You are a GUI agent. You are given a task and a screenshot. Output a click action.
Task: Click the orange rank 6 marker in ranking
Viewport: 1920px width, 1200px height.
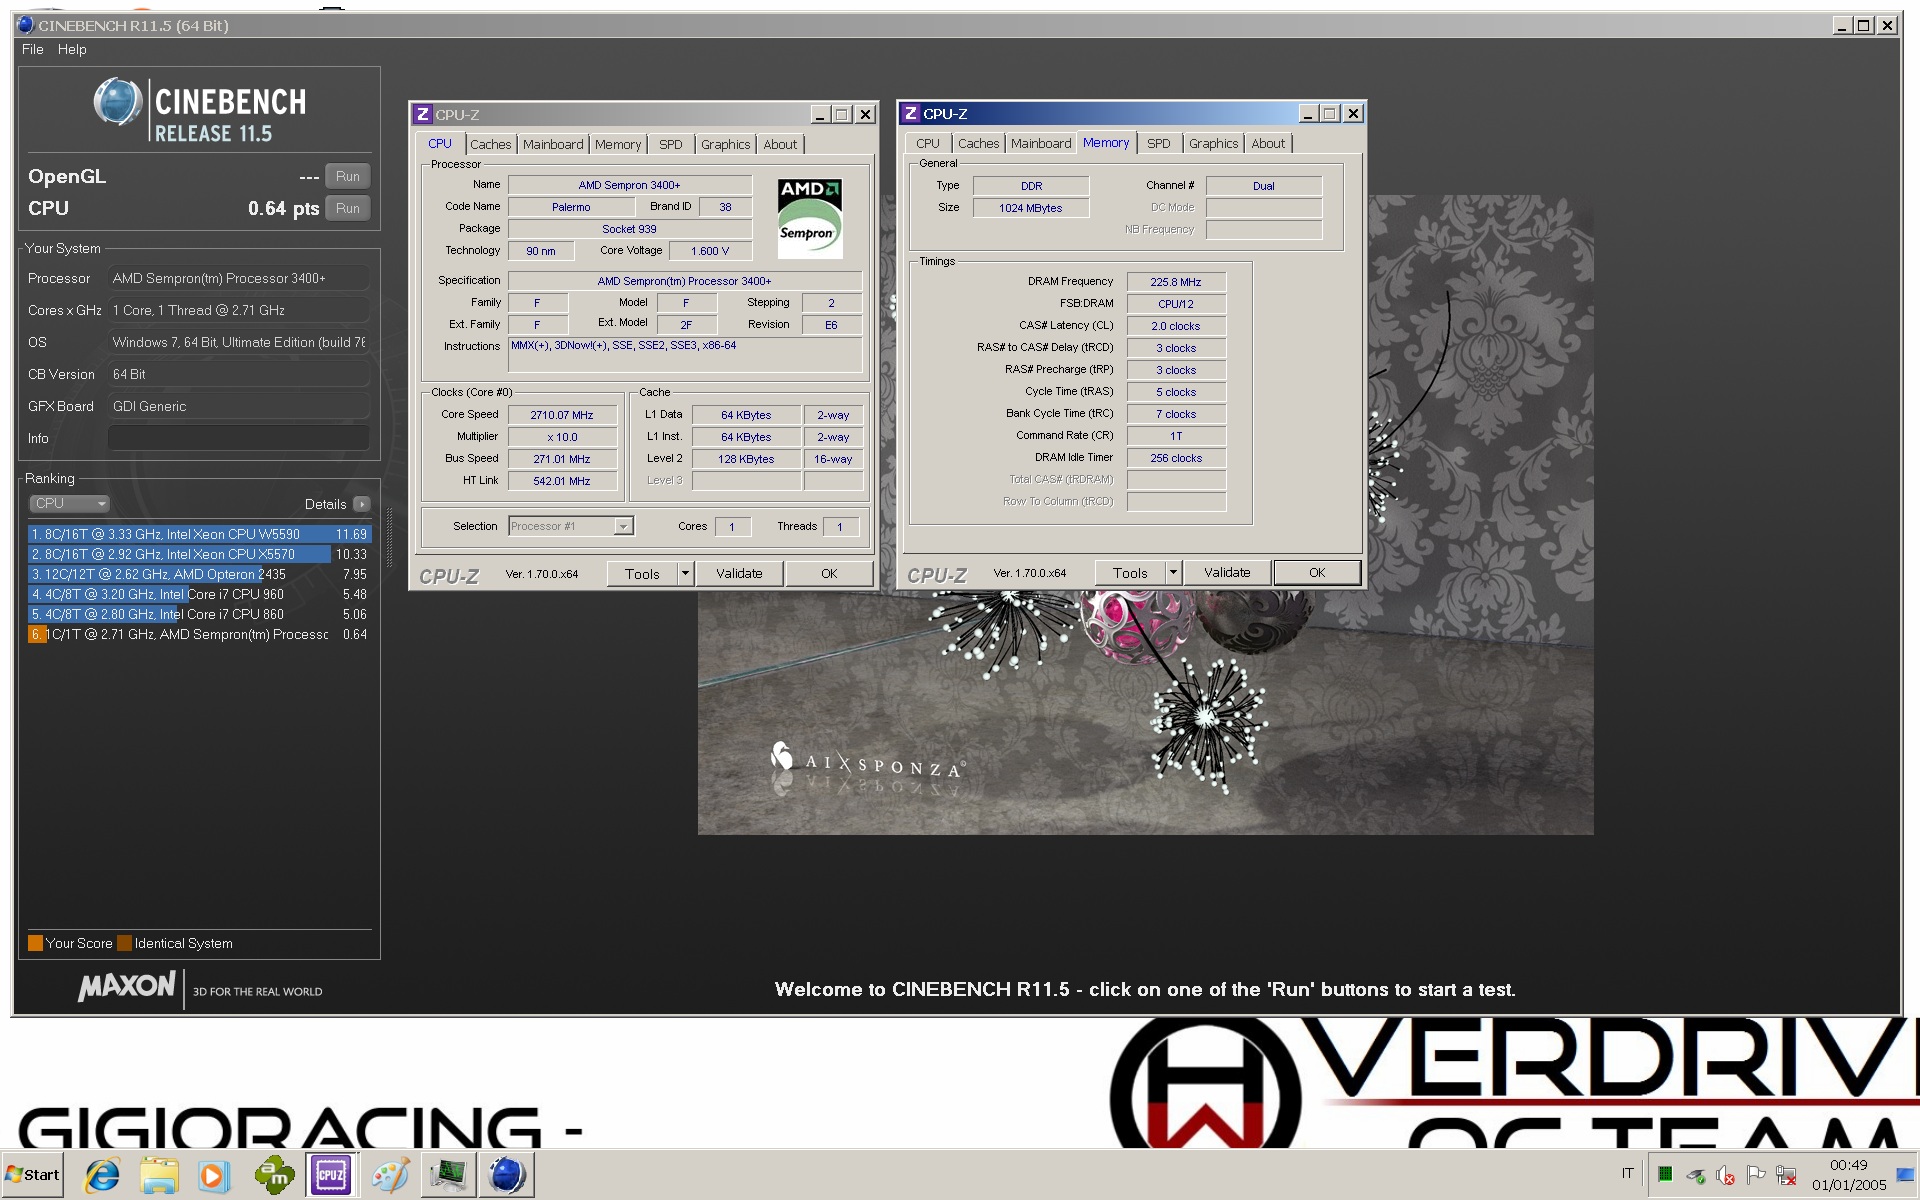pos(37,634)
